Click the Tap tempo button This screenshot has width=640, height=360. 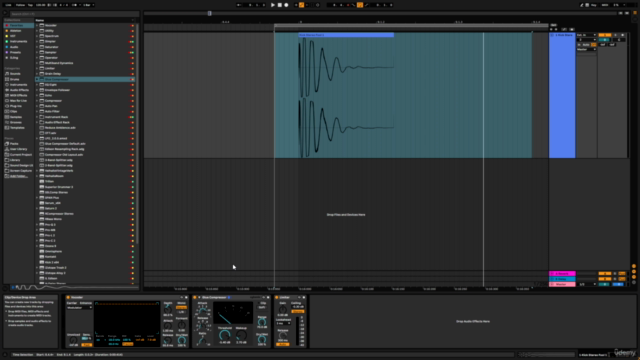[30, 5]
